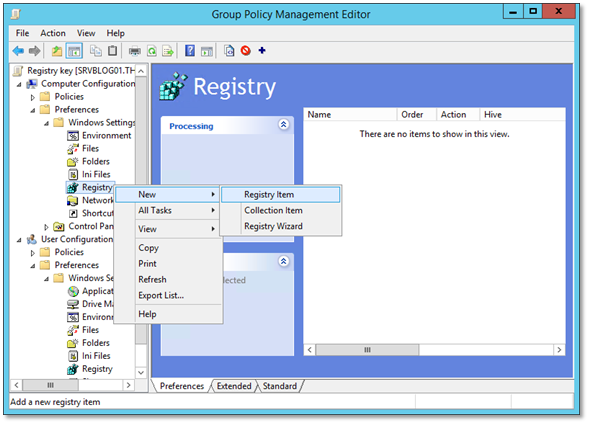The height and width of the screenshot is (424, 589).
Task: Switch to the Preferences tab
Action: tap(182, 386)
